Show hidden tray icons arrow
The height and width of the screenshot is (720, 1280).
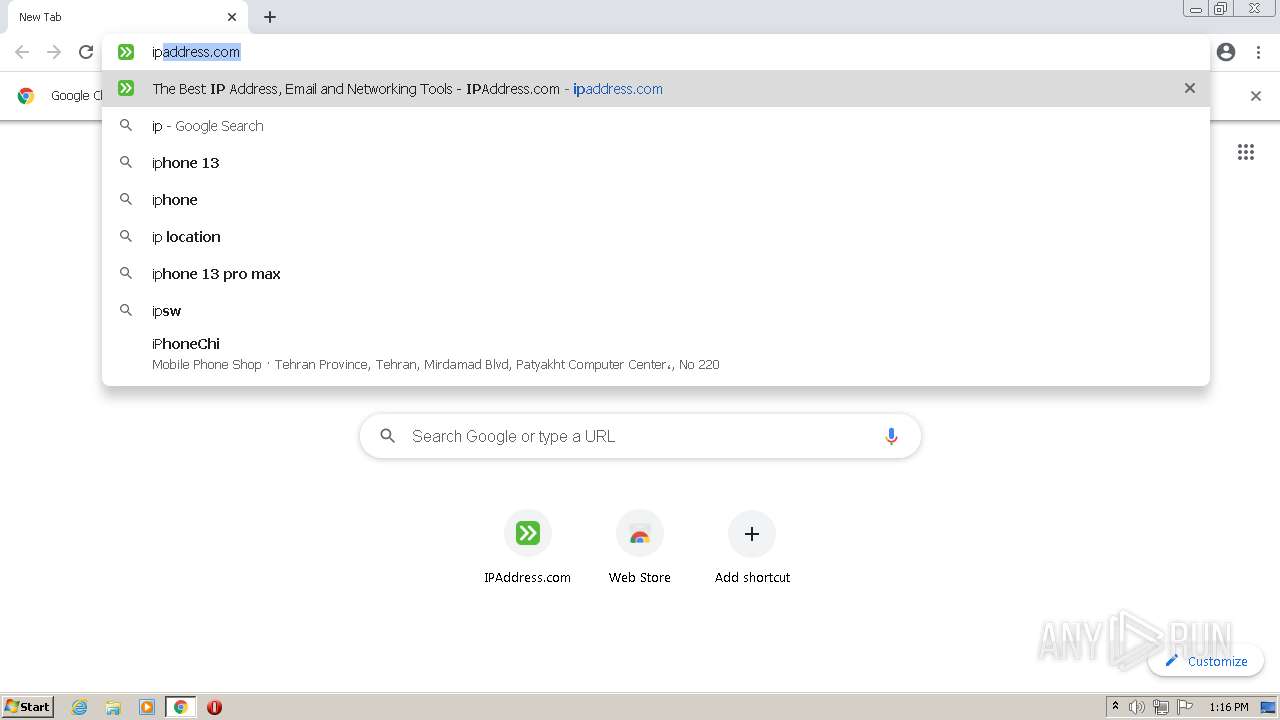click(1115, 707)
